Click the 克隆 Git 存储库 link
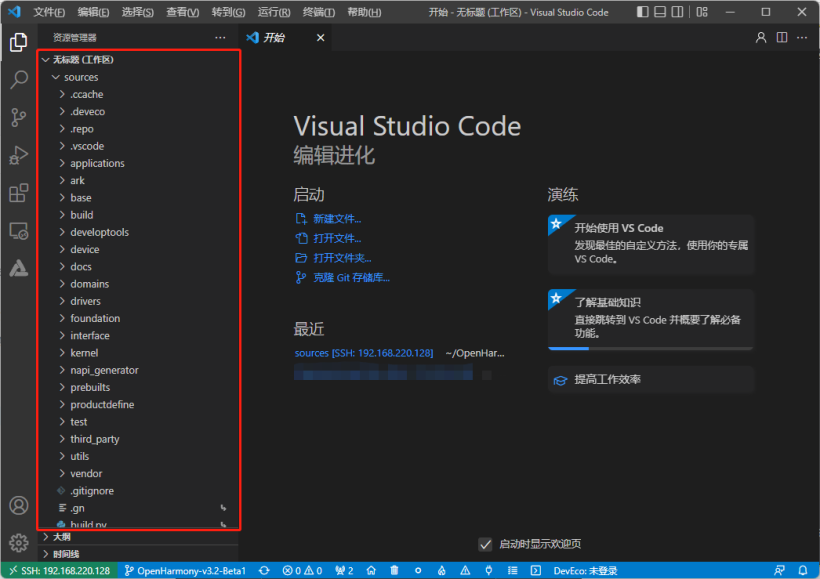820x579 pixels. click(350, 277)
